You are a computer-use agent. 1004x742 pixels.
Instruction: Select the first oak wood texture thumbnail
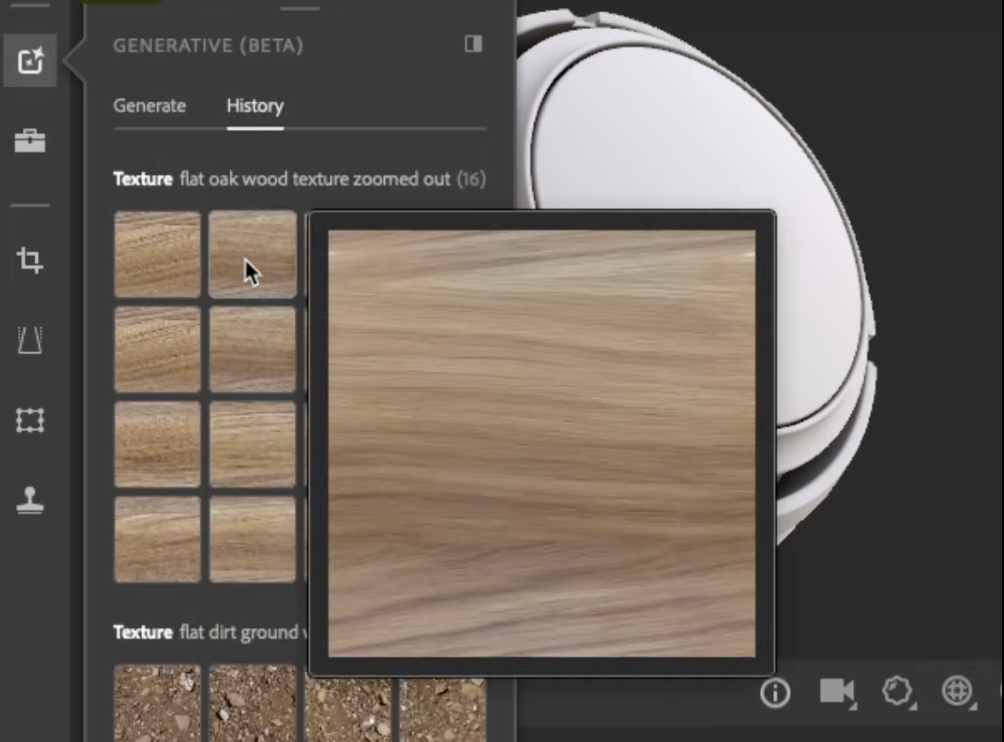tap(157, 255)
